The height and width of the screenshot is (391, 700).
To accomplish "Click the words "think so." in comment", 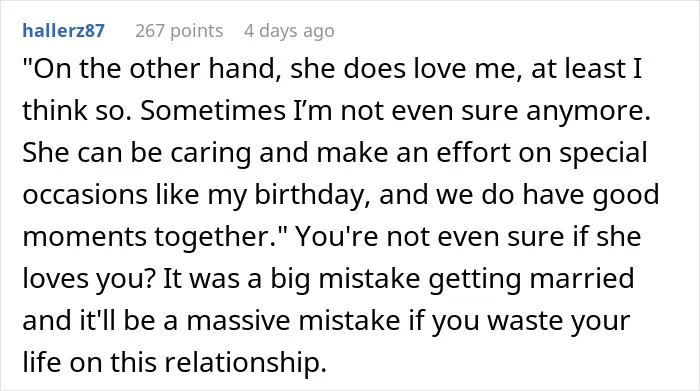I will [77, 111].
